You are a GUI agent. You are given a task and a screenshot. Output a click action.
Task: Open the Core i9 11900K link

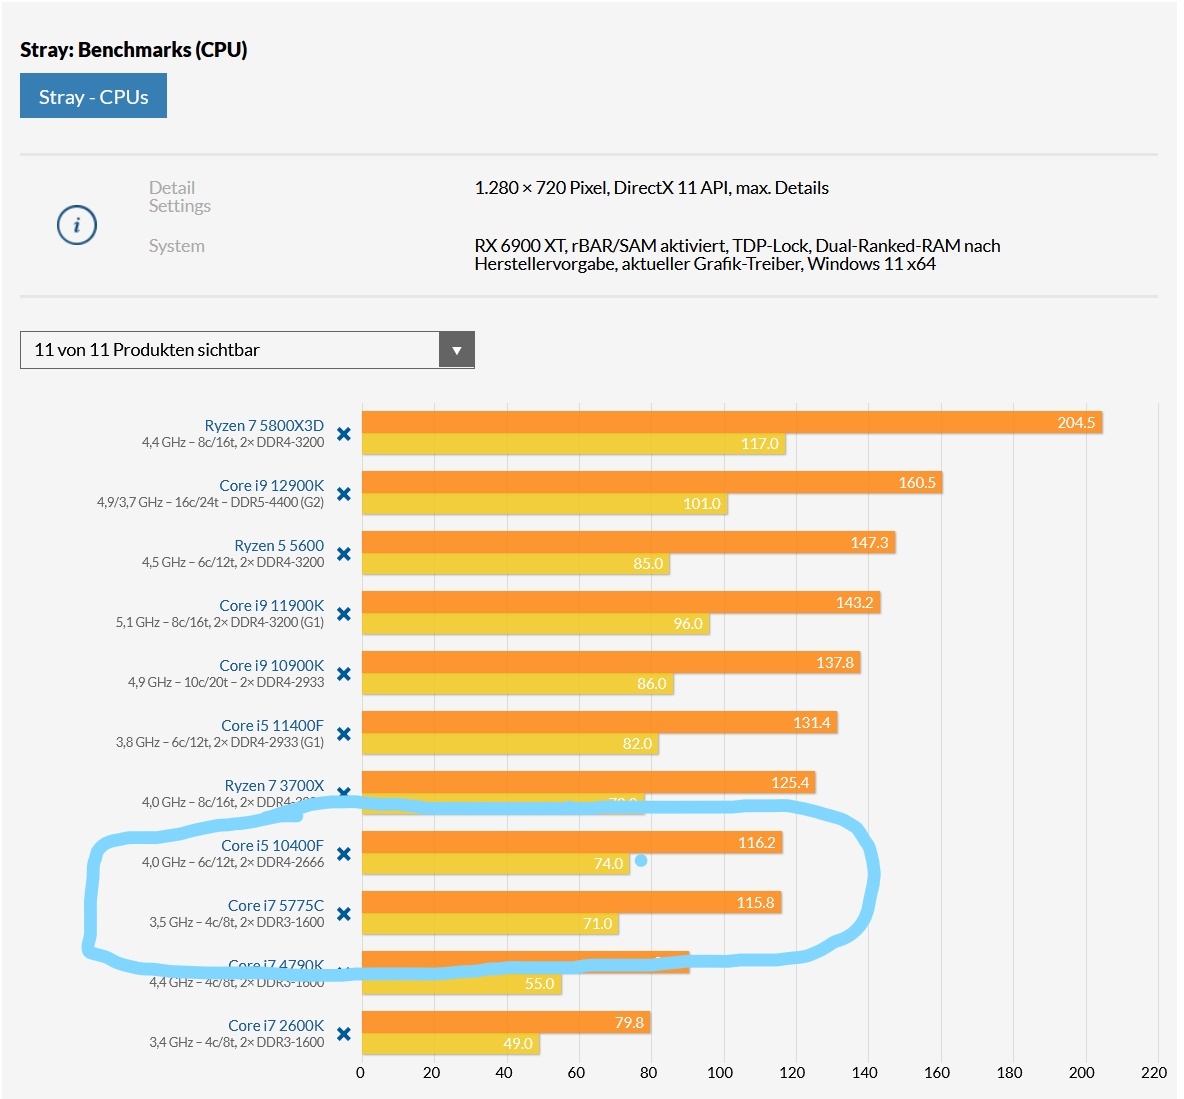click(272, 606)
